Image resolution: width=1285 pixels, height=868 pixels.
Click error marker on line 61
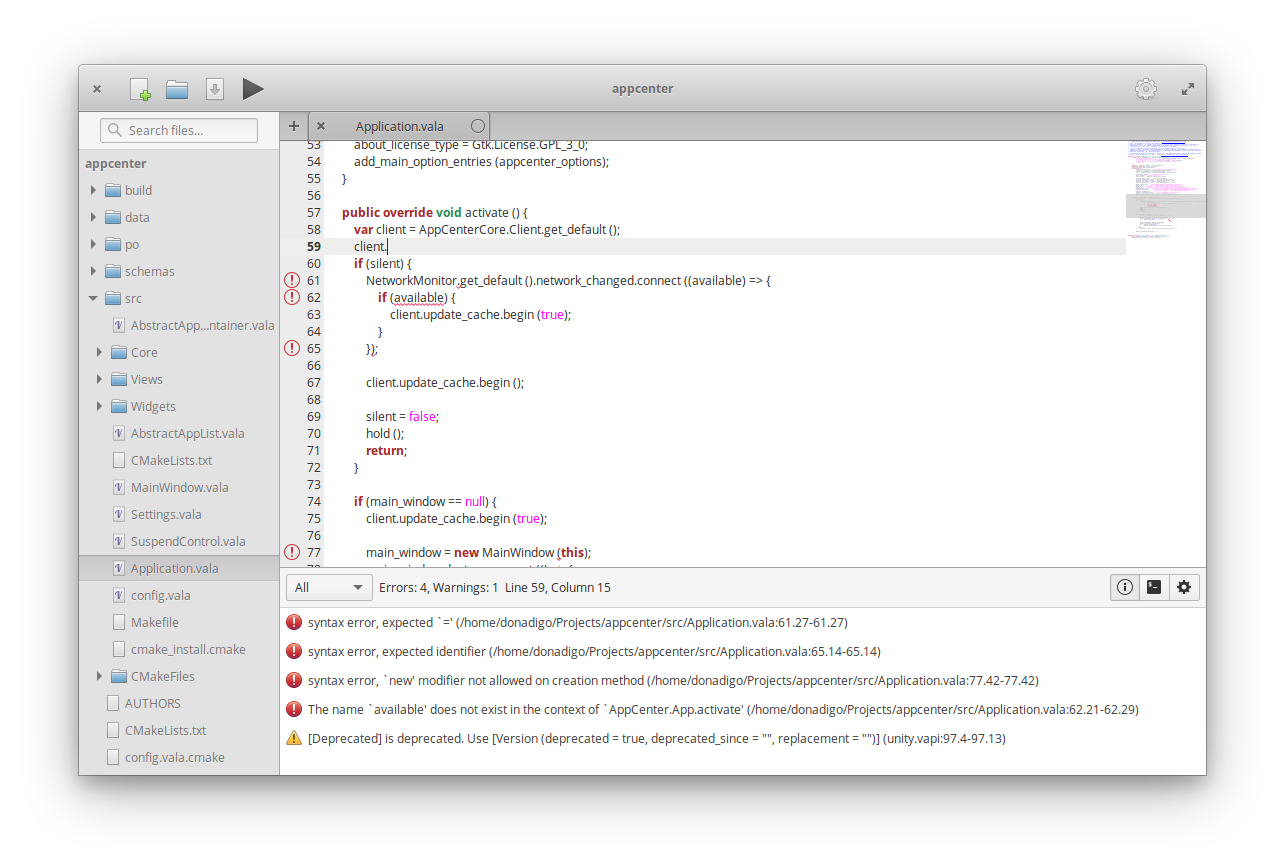pyautogui.click(x=292, y=280)
